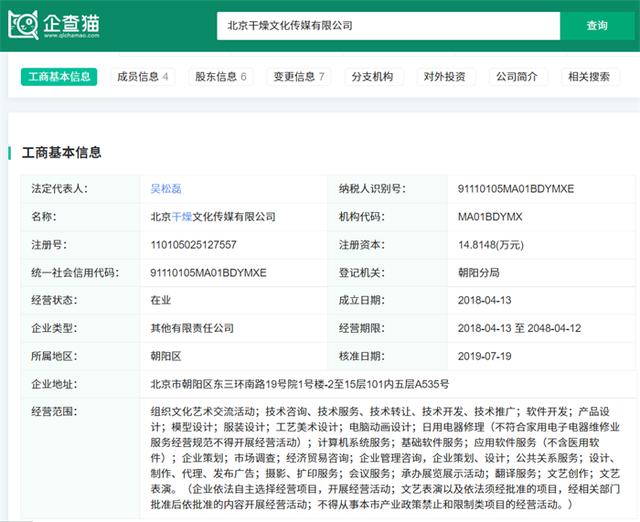Click the 注册资本 label
The image size is (640, 522).
(362, 245)
